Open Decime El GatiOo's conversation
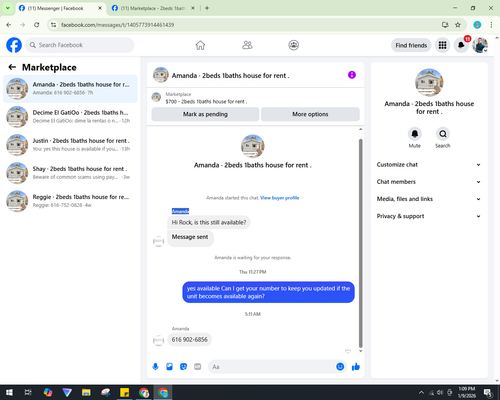The height and width of the screenshot is (400, 500). tap(70, 117)
